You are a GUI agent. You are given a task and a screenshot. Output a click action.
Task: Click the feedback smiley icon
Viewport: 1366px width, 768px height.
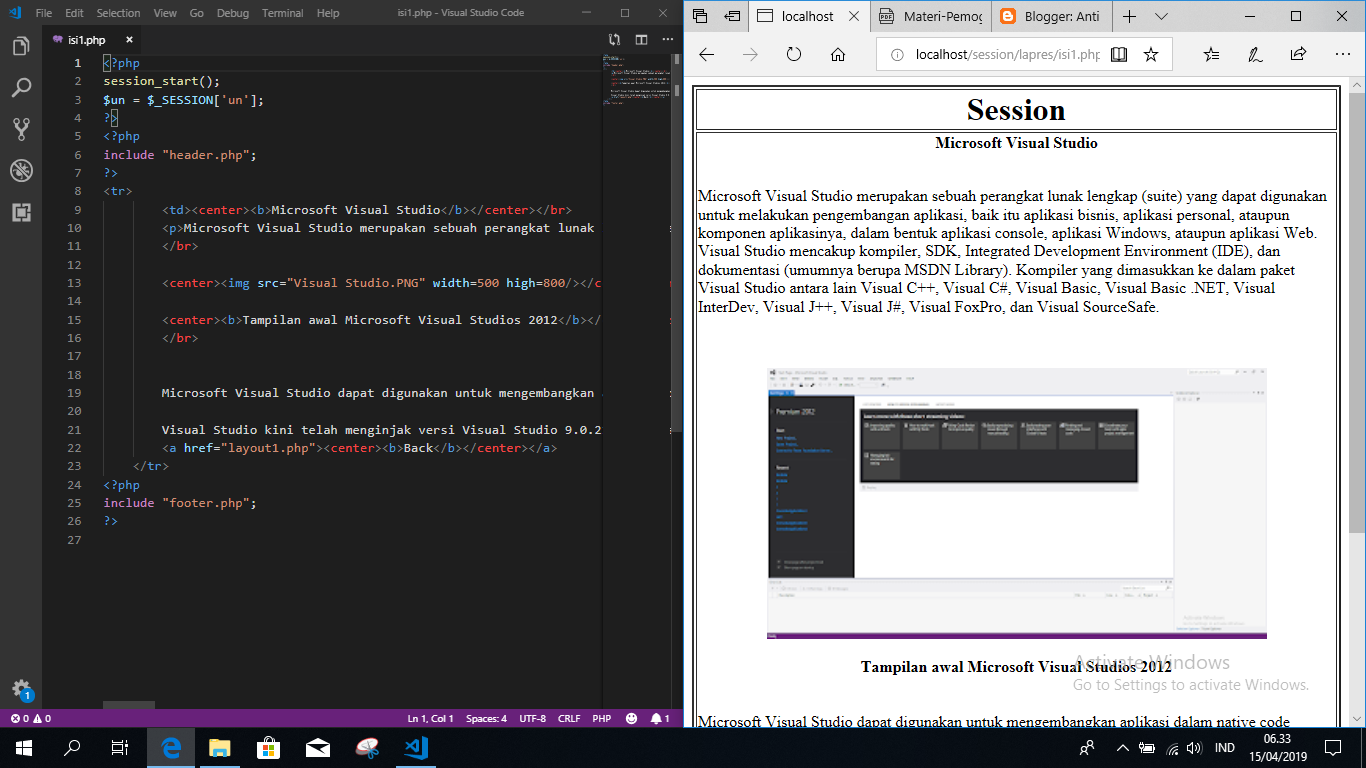631,718
